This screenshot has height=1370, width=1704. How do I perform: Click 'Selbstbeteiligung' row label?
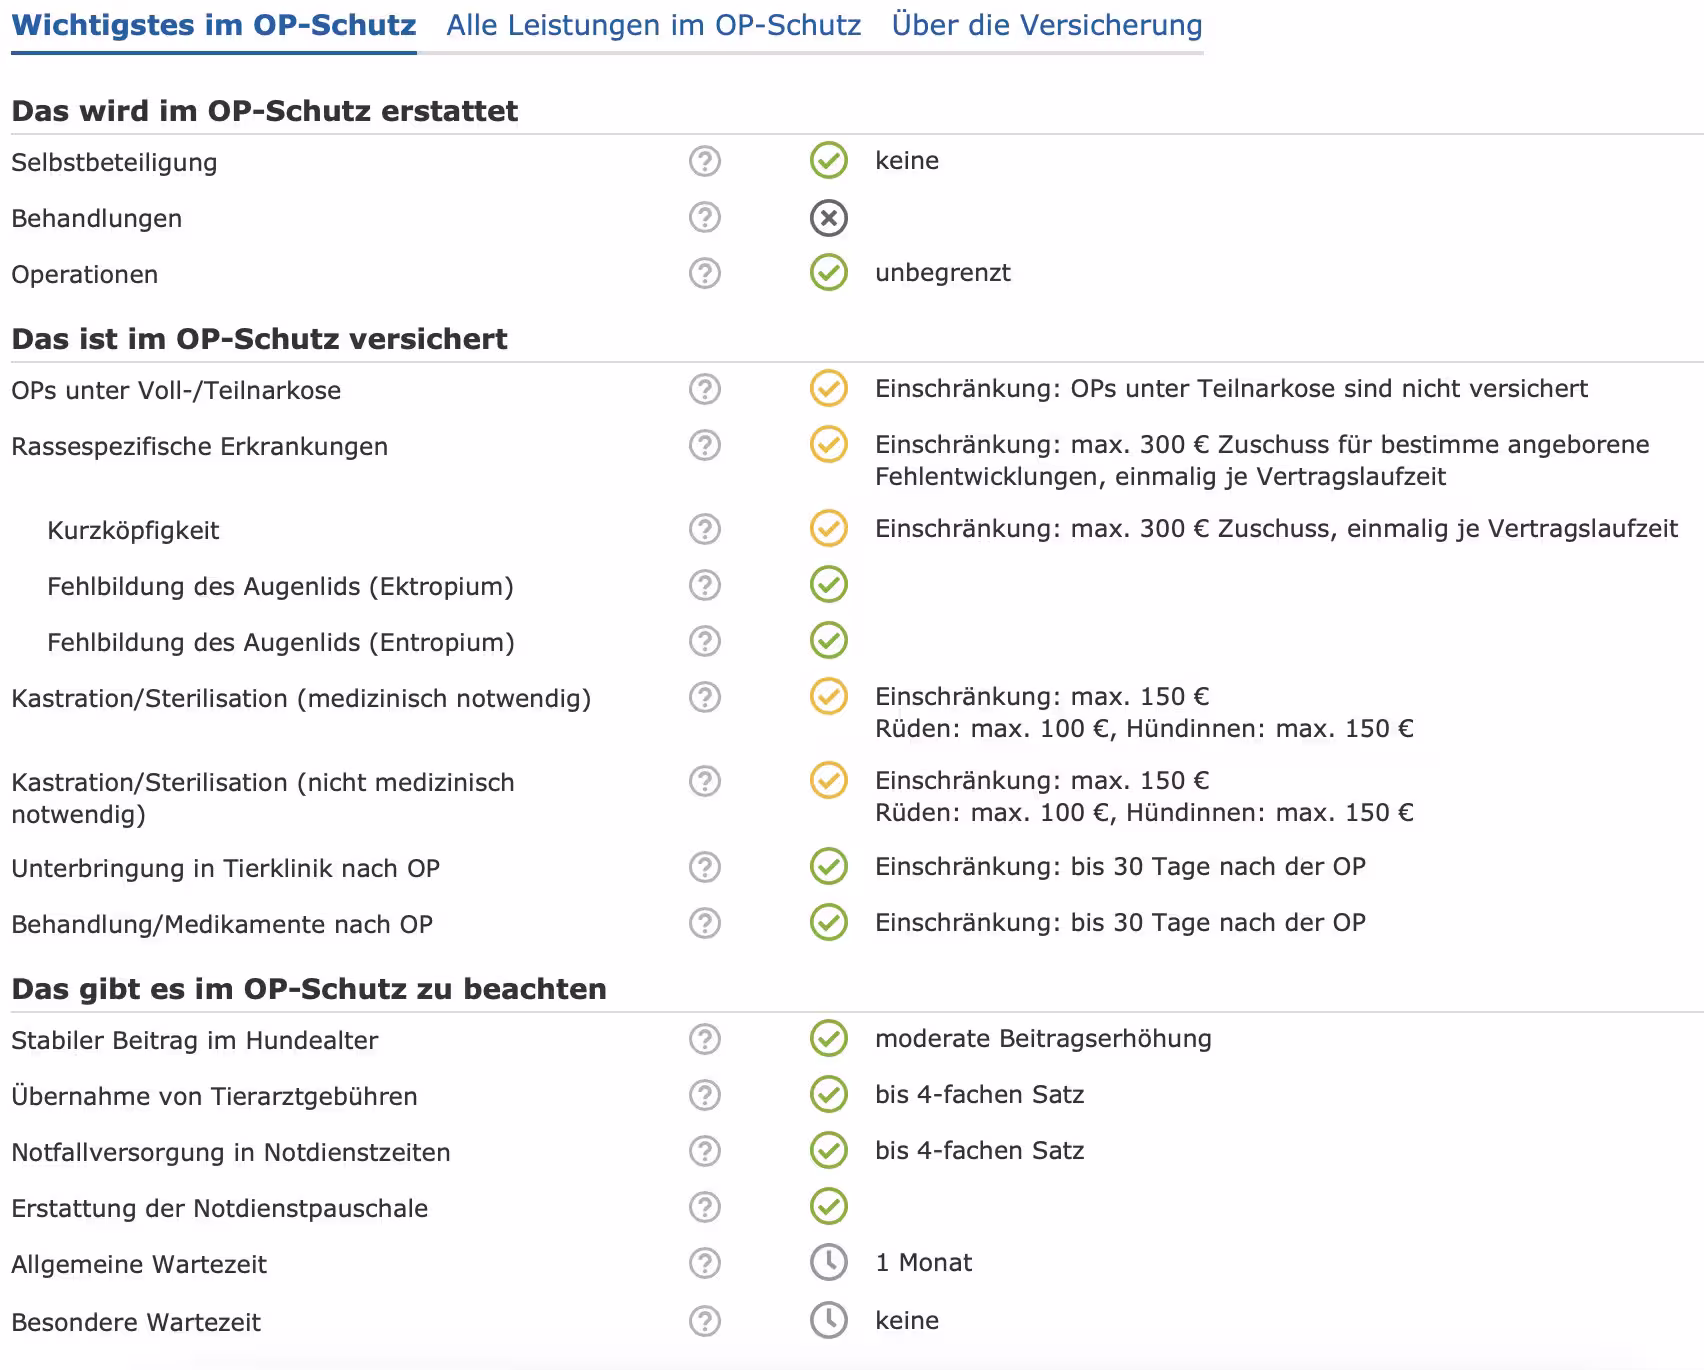(114, 163)
